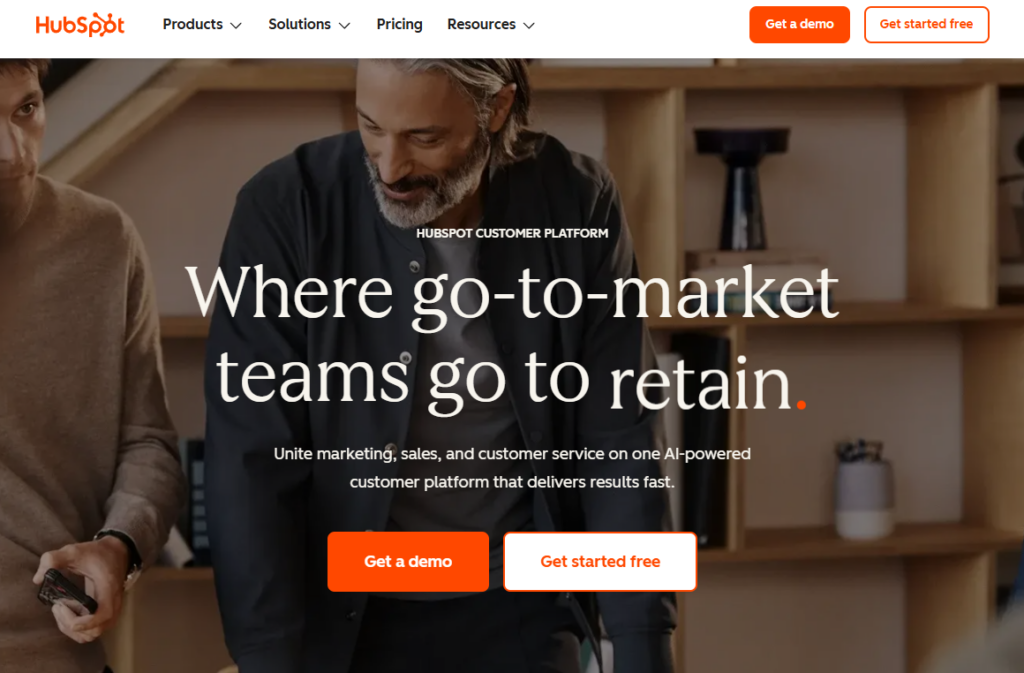Click the 'Unite marketing, sales' description paragraph
1024x673 pixels.
point(512,468)
